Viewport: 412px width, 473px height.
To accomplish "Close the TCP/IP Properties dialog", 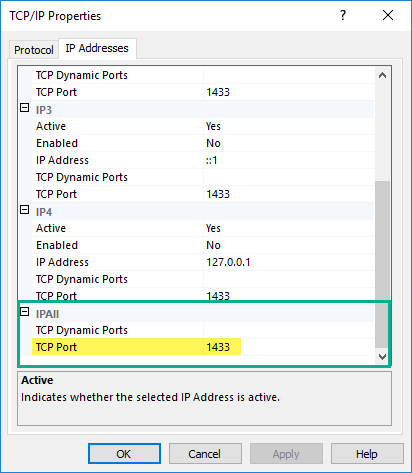I will click(388, 15).
